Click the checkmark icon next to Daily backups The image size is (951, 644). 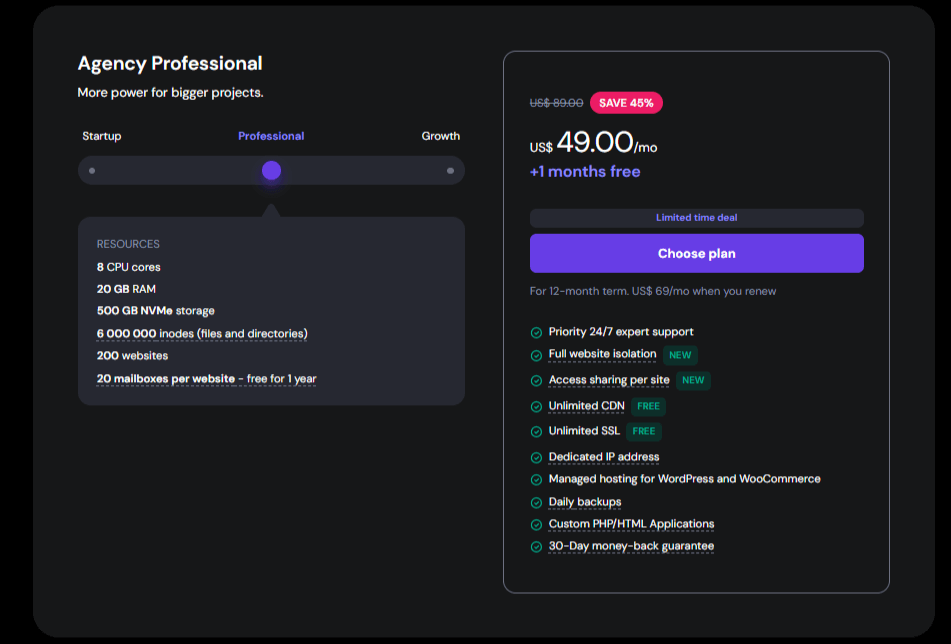click(x=536, y=501)
